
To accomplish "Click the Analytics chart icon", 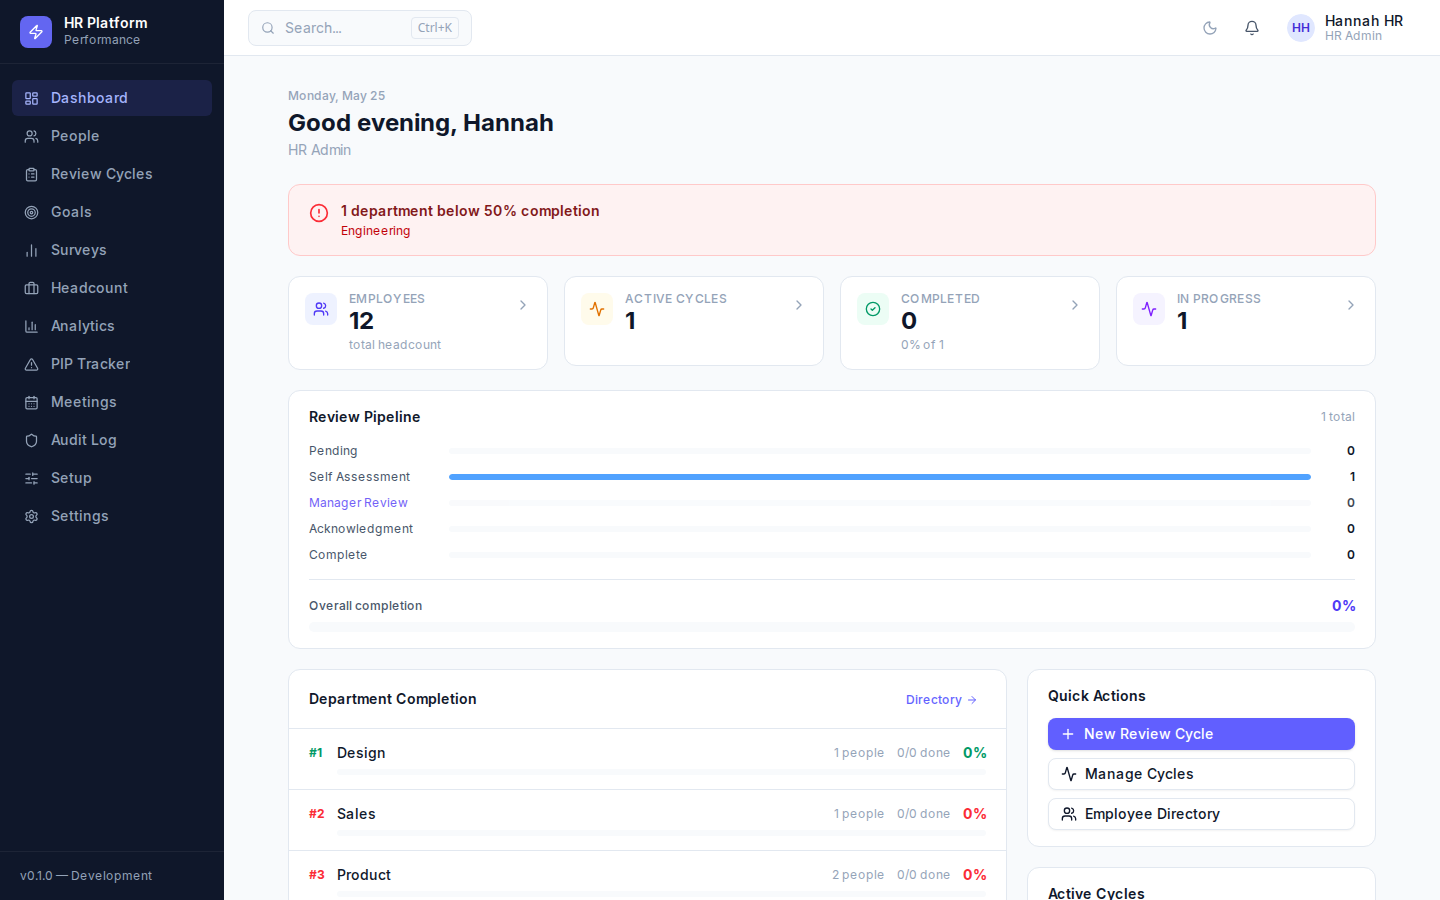I will tap(31, 326).
